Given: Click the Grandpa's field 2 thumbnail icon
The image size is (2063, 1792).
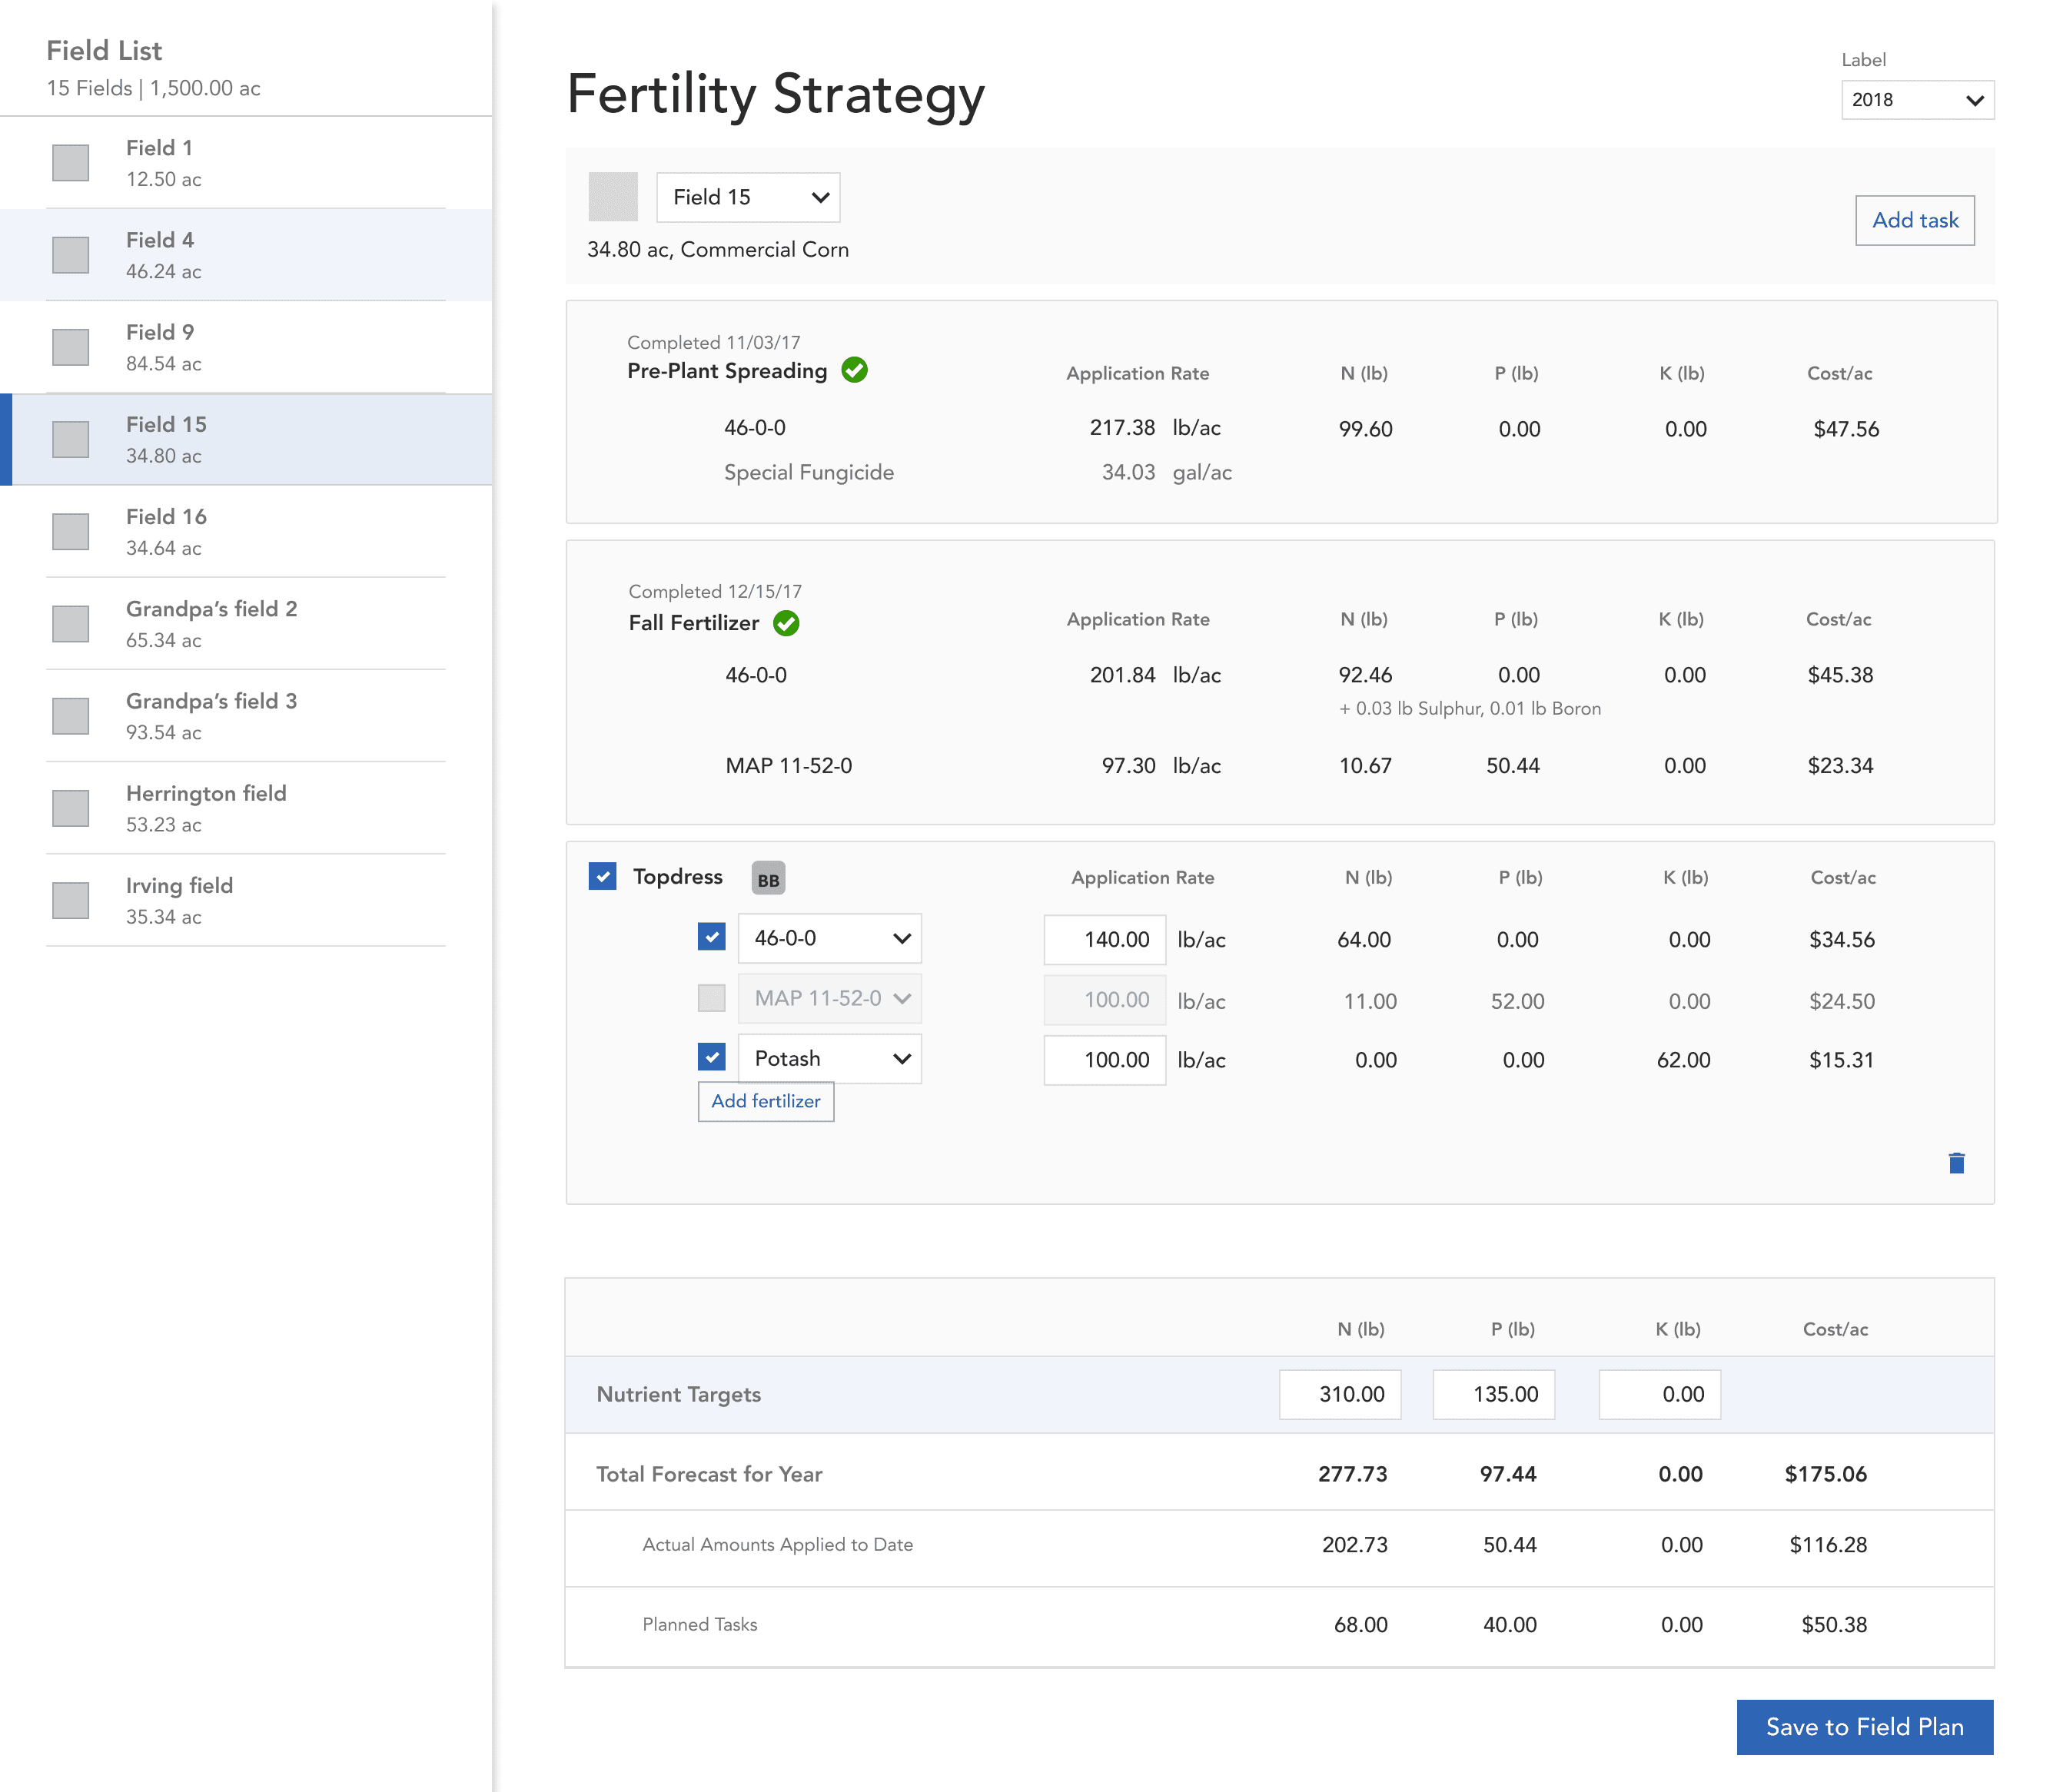Looking at the screenshot, I should 70,624.
